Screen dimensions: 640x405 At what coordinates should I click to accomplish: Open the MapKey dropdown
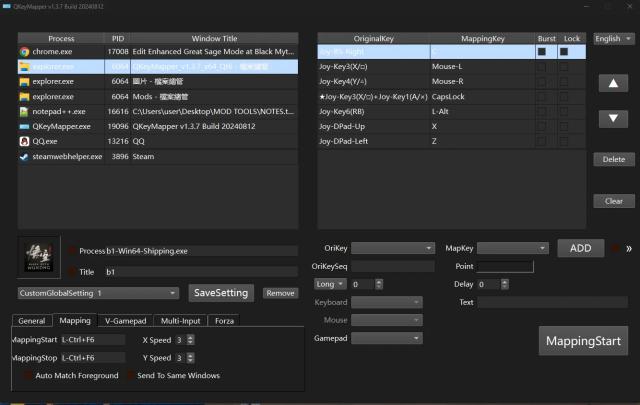(x=512, y=248)
